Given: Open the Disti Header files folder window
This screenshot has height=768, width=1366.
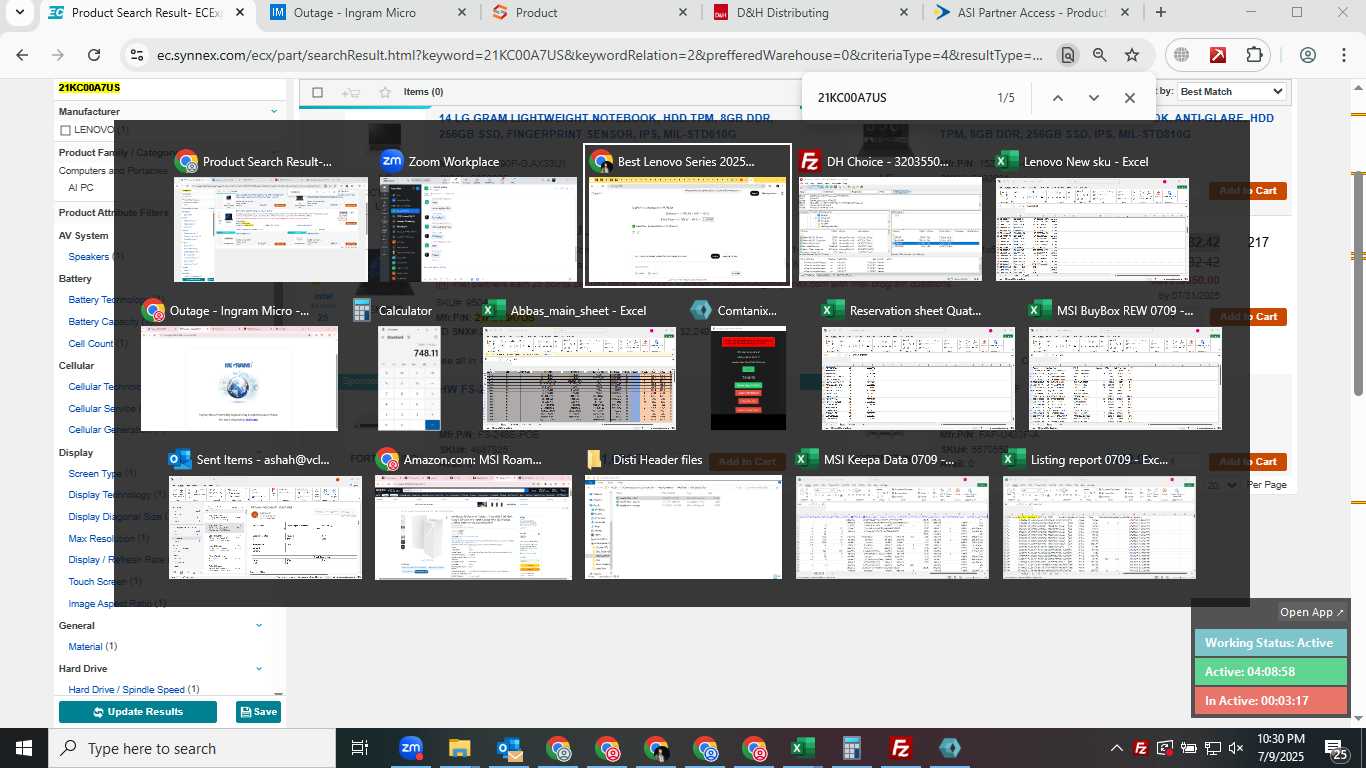Looking at the screenshot, I should point(683,527).
